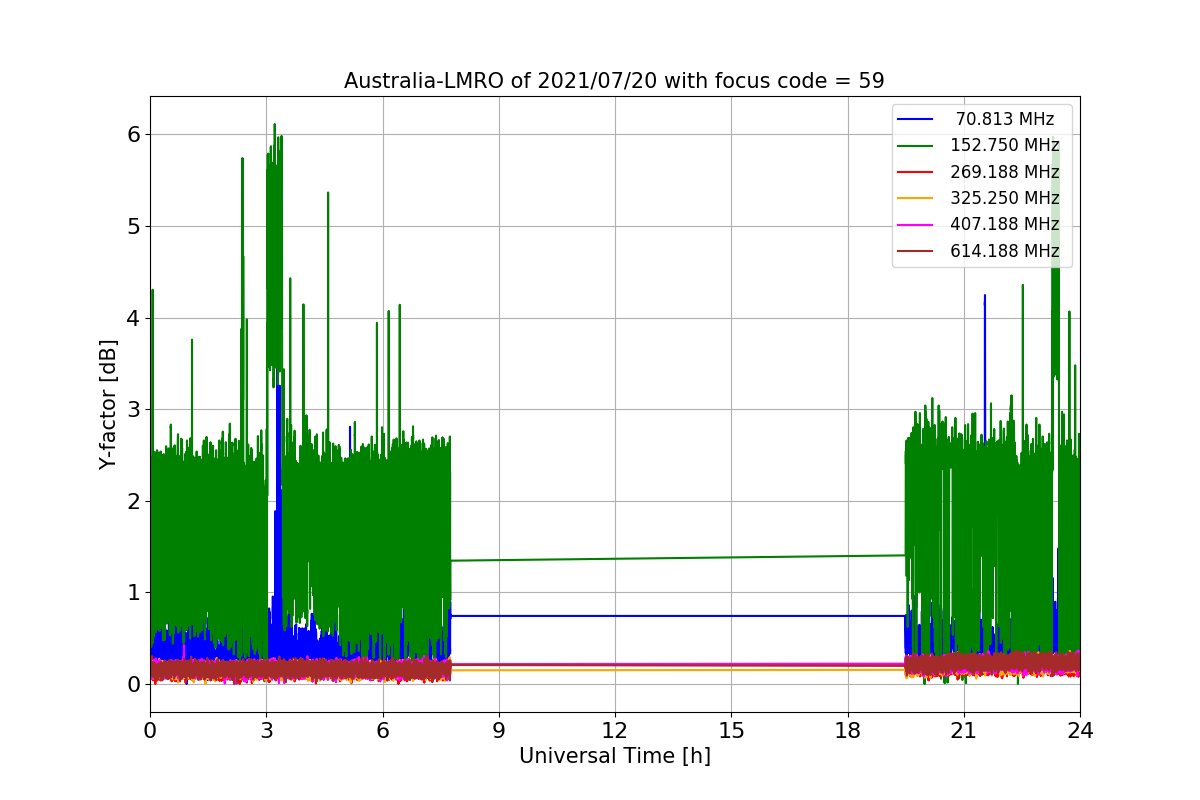Click the x-axis tick label 9
This screenshot has width=1200, height=800.
pyautogui.click(x=499, y=730)
